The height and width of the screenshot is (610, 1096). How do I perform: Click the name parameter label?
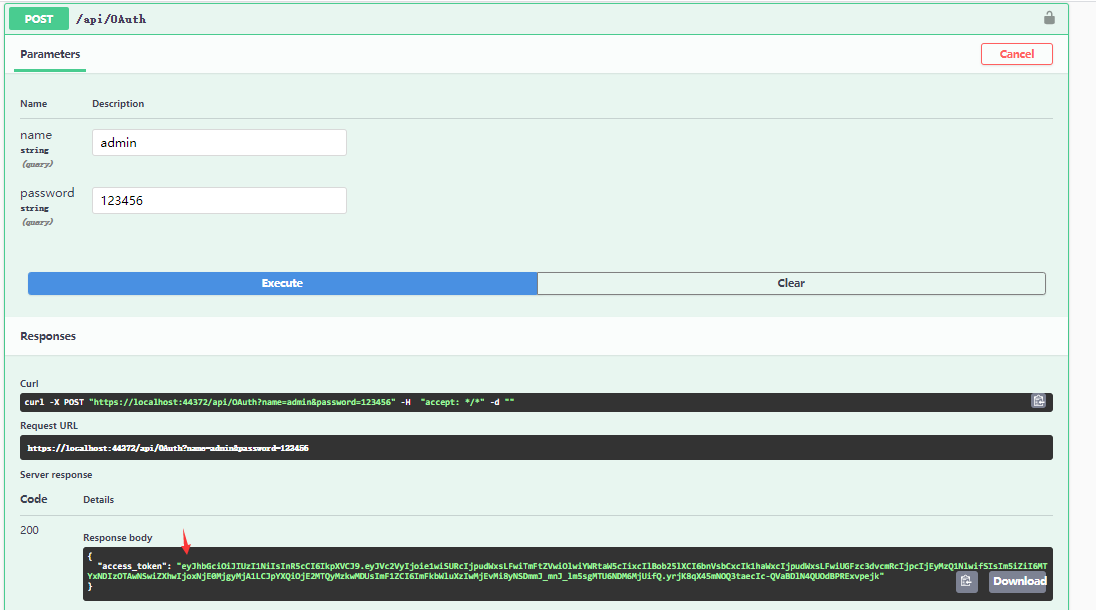pos(36,135)
